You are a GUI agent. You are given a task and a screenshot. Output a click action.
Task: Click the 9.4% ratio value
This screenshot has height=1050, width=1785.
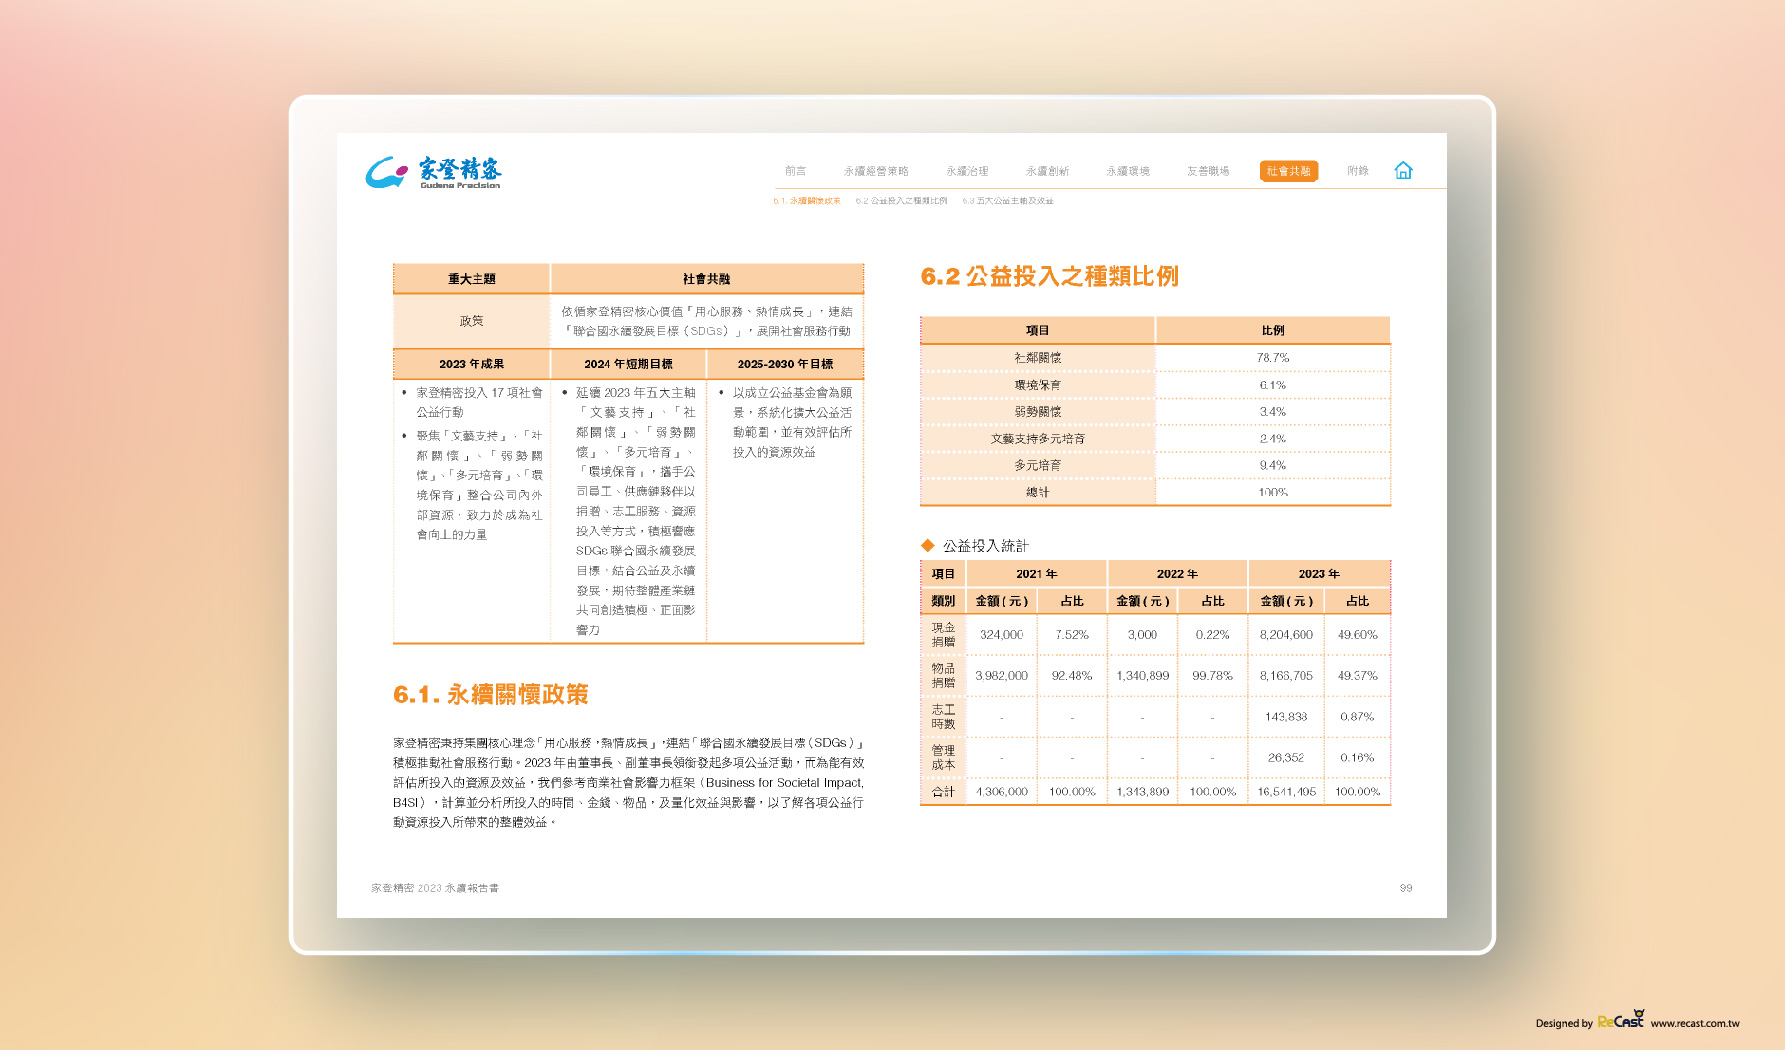coord(1273,466)
